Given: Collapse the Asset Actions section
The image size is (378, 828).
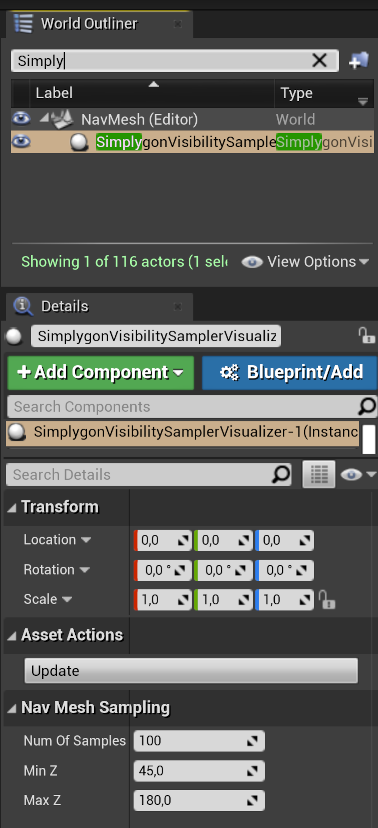Looking at the screenshot, I should pyautogui.click(x=12, y=636).
